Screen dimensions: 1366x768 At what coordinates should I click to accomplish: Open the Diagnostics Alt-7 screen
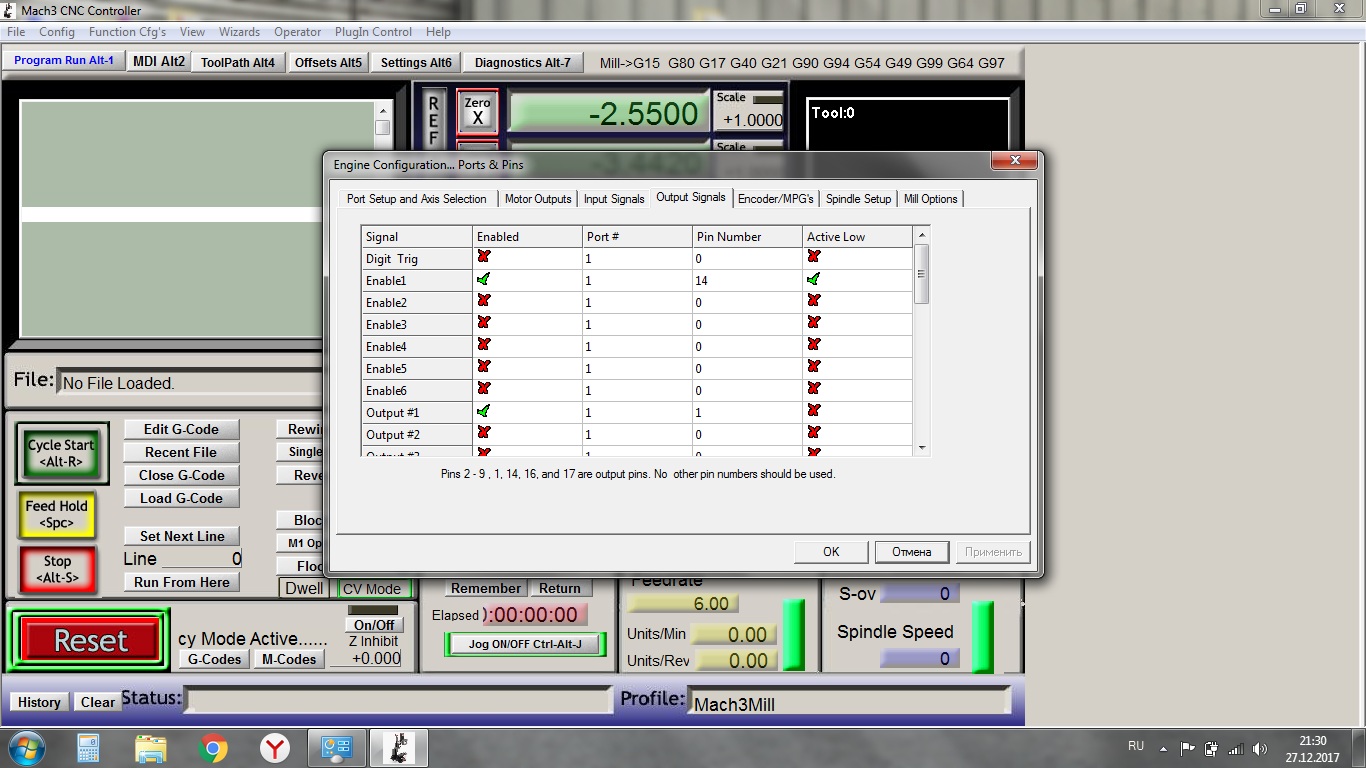coord(523,62)
